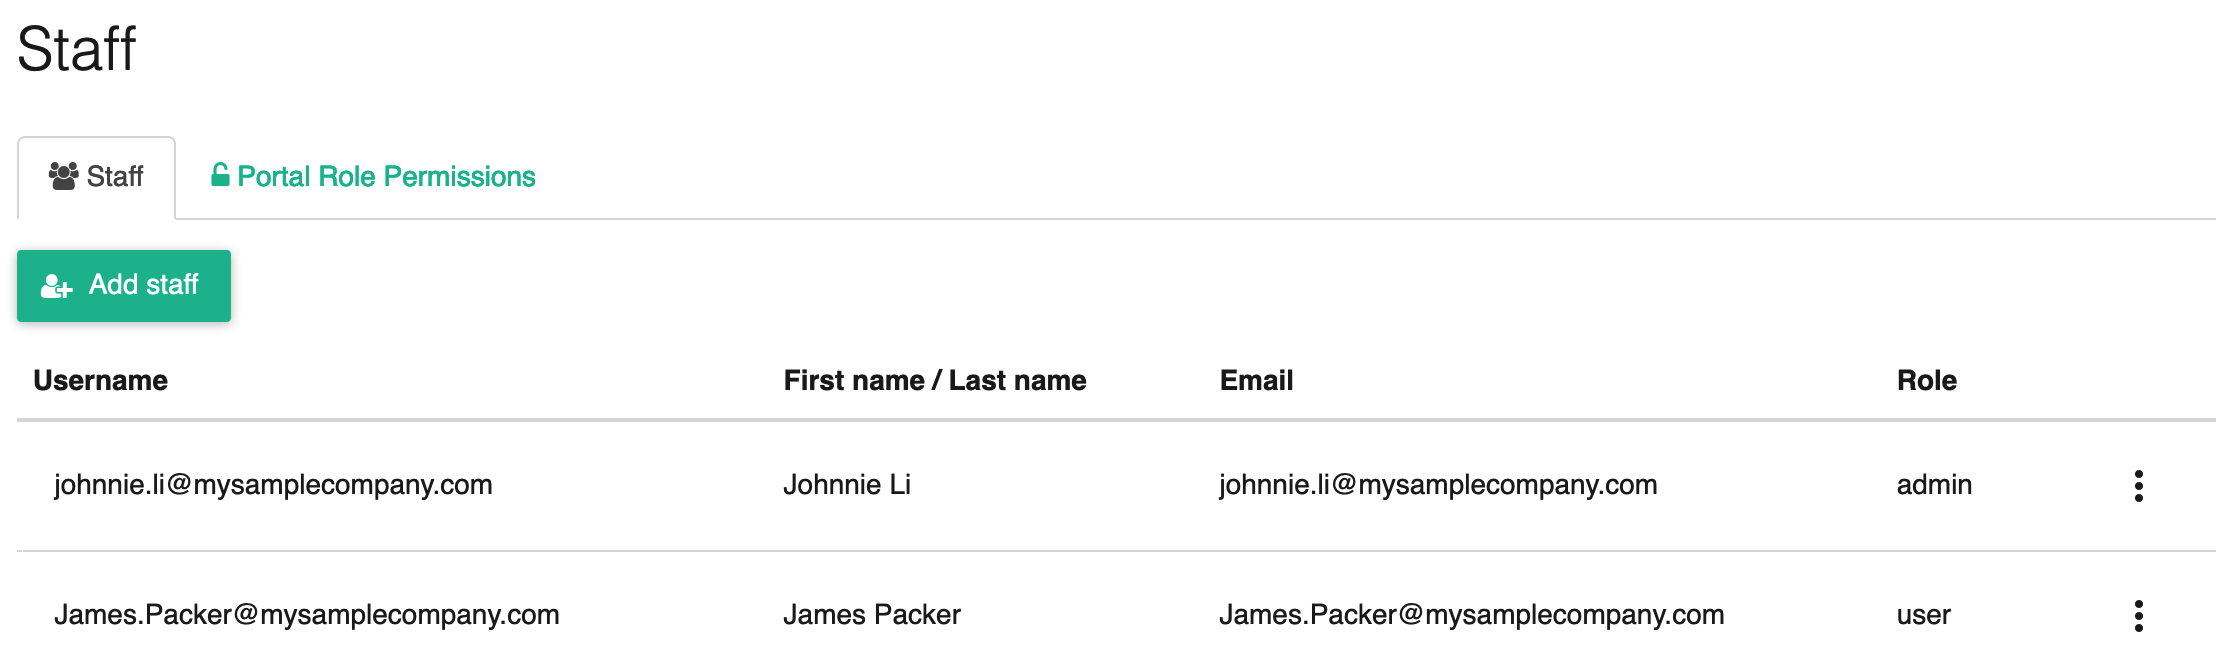The image size is (2220, 660).
Task: Click the Role column header
Action: (x=1927, y=380)
